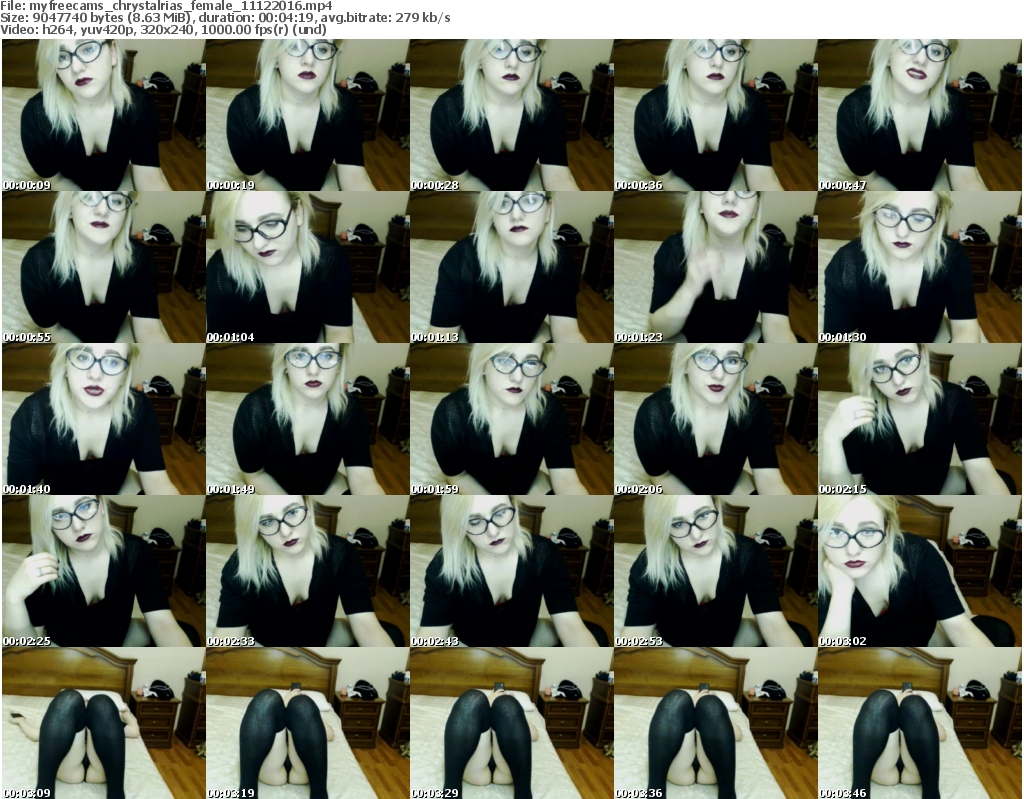Open the frame timestamped 00:02:06
1024x799 pixels.
[714, 420]
